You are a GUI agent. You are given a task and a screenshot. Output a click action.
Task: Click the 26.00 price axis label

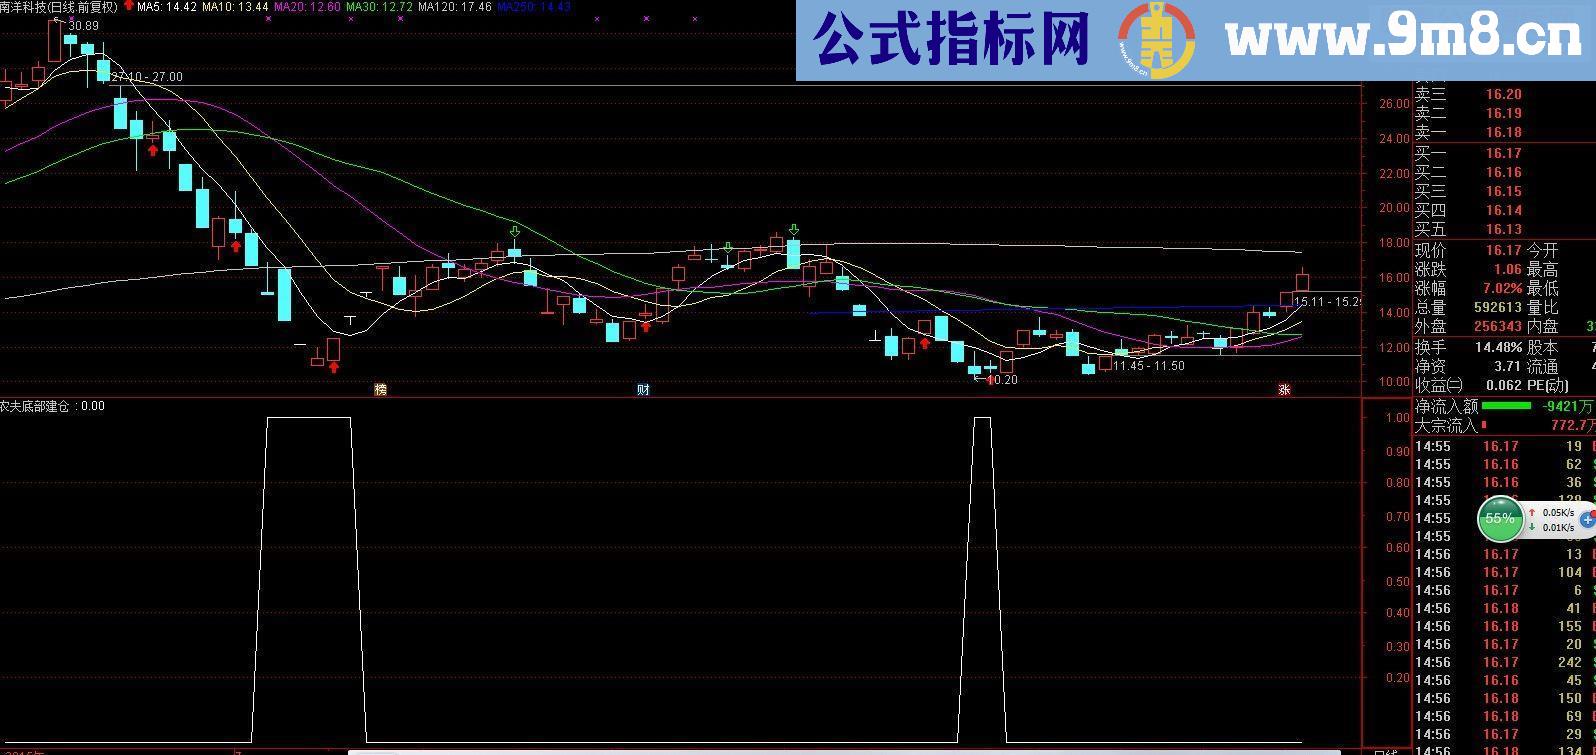click(x=1393, y=104)
